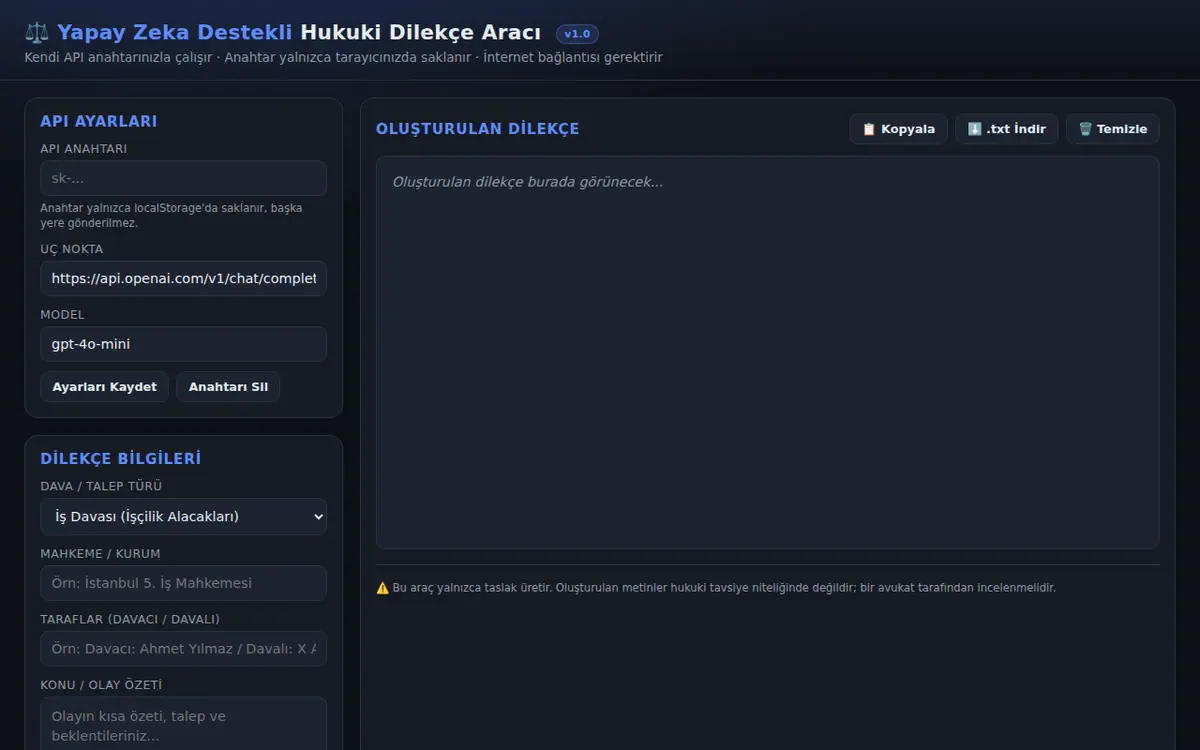Focus the API Anahtarı sk- input field

[x=183, y=178]
